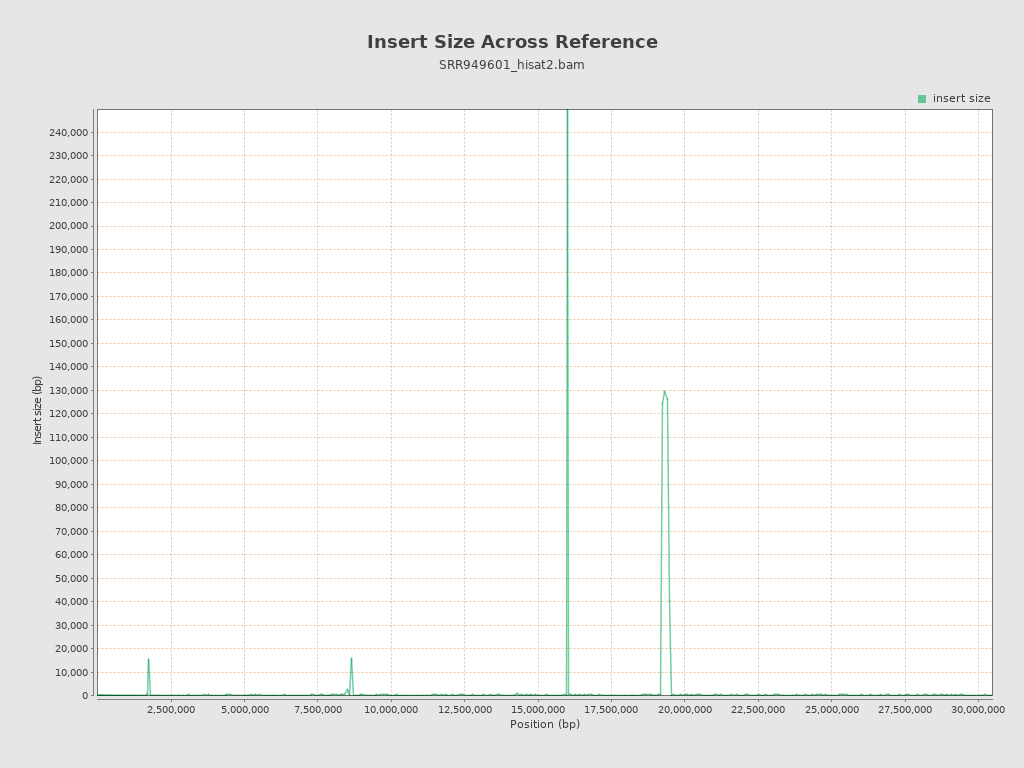Click the 'Position (bp)' x-axis label
This screenshot has height=768, width=1024.
(545, 724)
